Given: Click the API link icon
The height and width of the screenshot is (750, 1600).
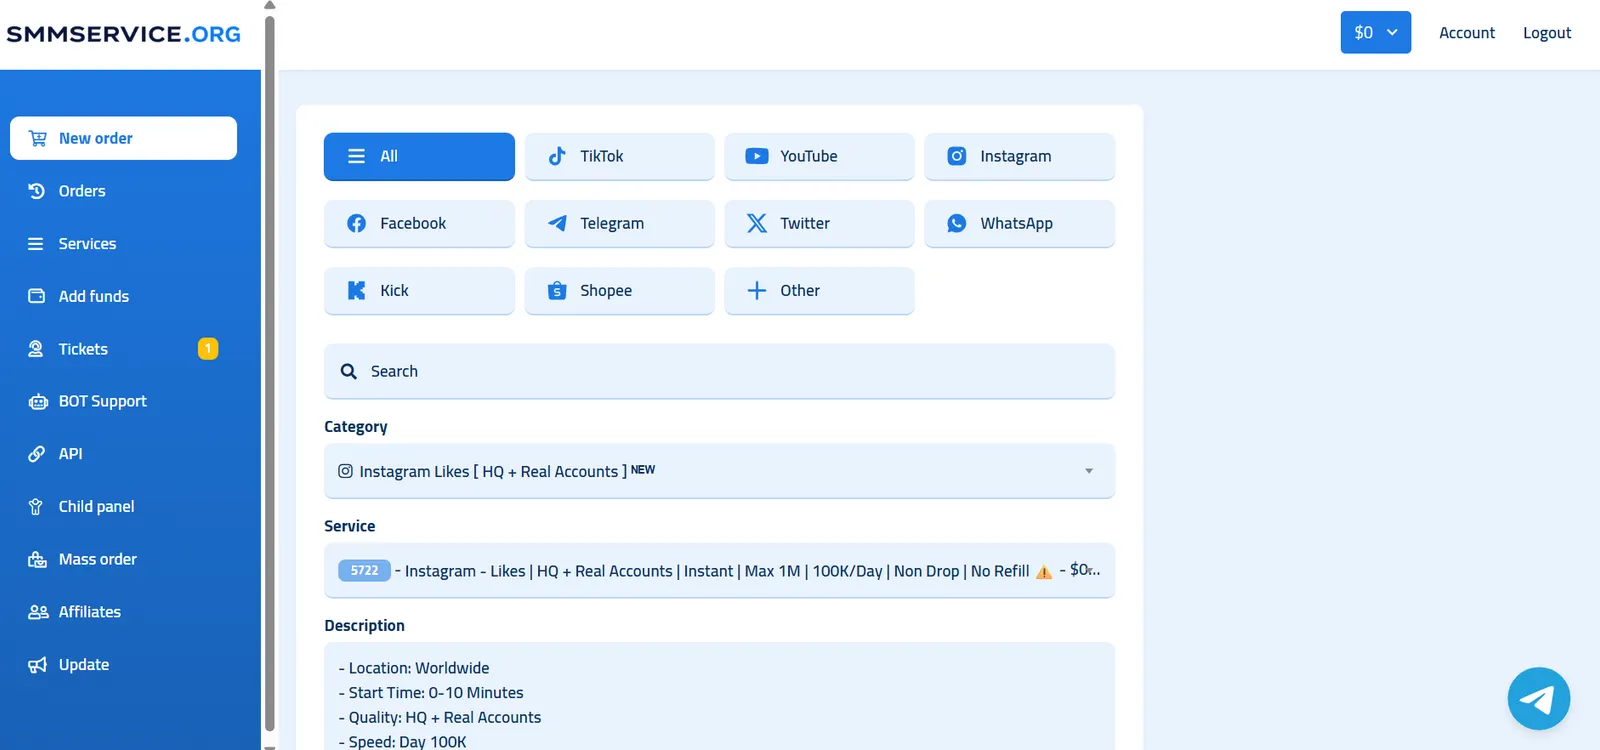Looking at the screenshot, I should click(36, 454).
